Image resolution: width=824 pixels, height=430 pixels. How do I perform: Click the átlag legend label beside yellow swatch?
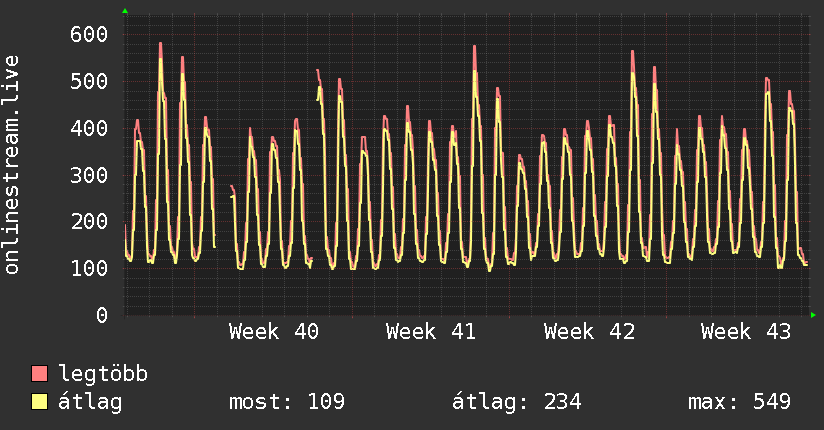(x=90, y=402)
